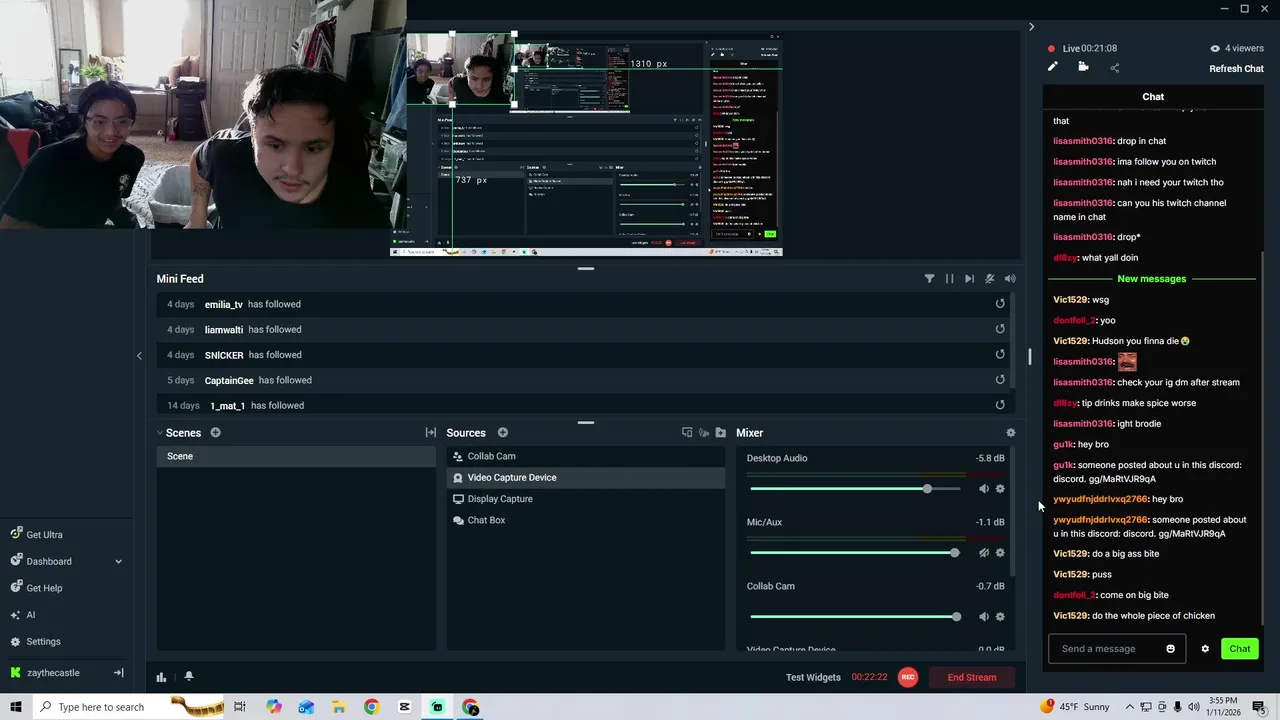The height and width of the screenshot is (720, 1280).
Task: Click End Stream button
Action: click(972, 677)
